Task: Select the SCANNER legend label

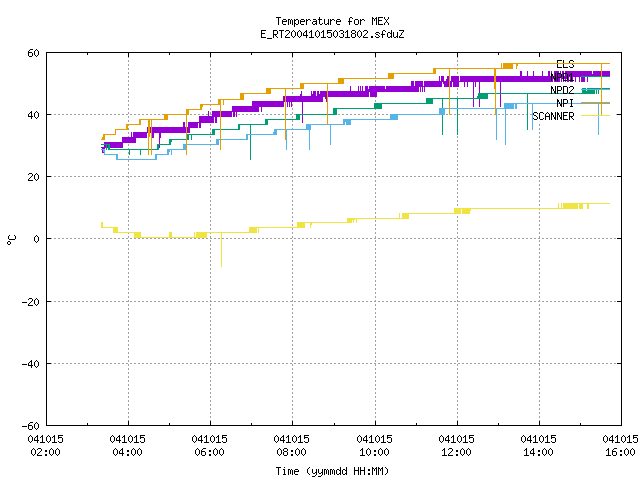Action: pyautogui.click(x=553, y=116)
